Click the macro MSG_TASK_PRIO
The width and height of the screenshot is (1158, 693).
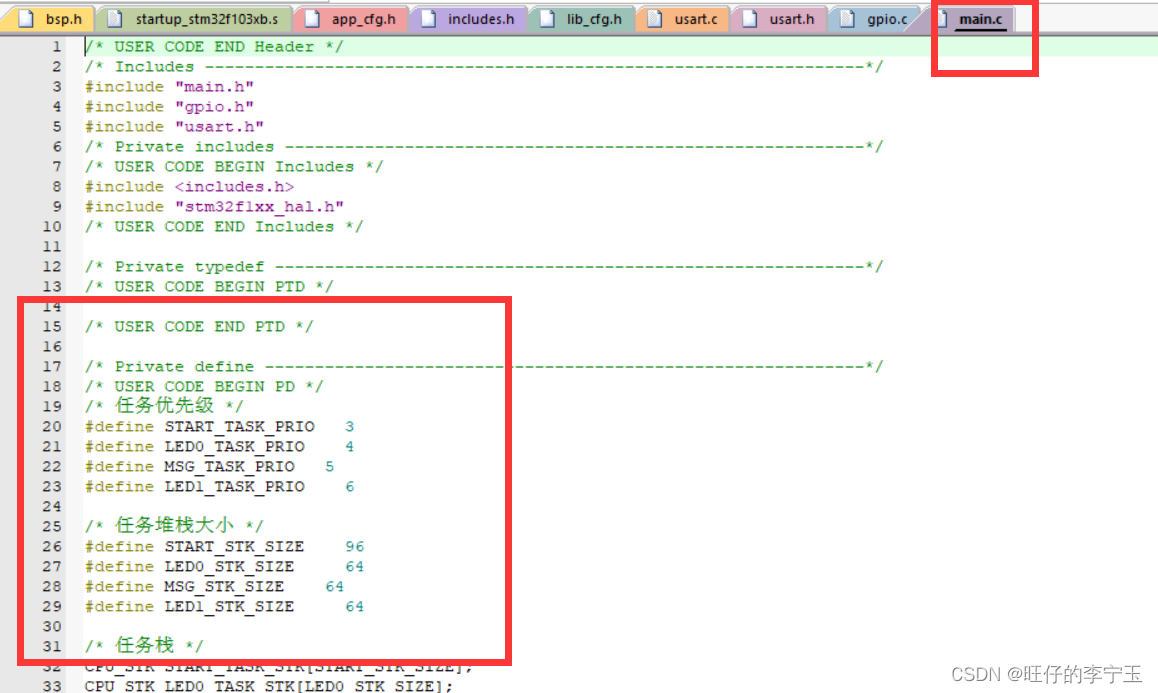(x=229, y=466)
